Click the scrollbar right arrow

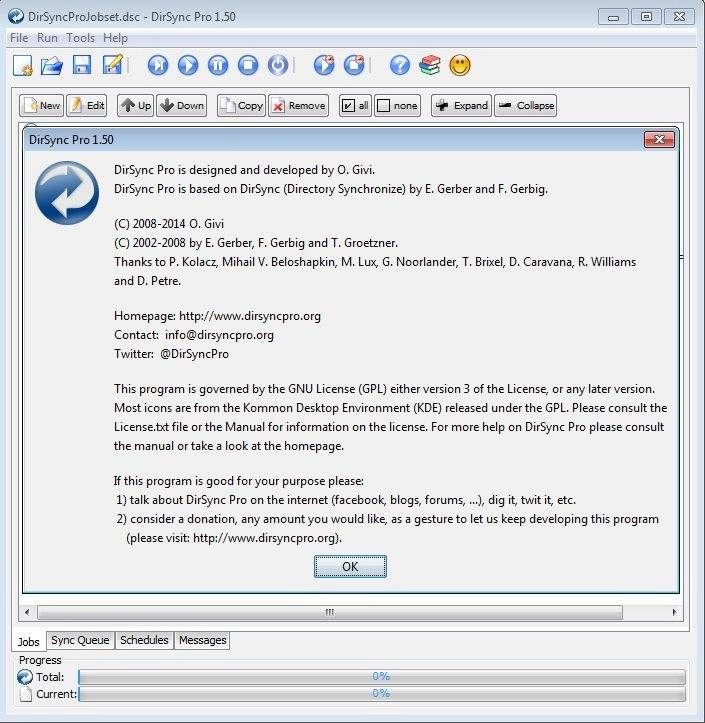tap(675, 612)
